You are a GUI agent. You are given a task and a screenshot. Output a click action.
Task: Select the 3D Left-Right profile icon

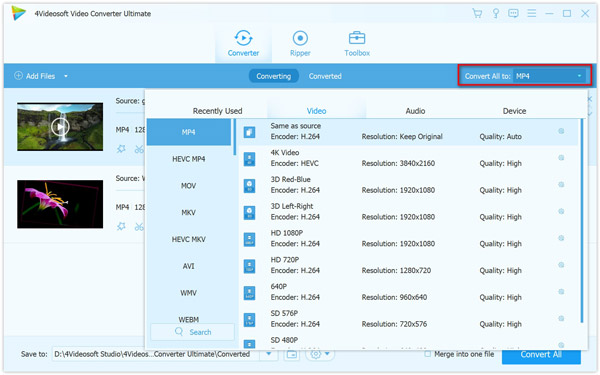(x=249, y=213)
